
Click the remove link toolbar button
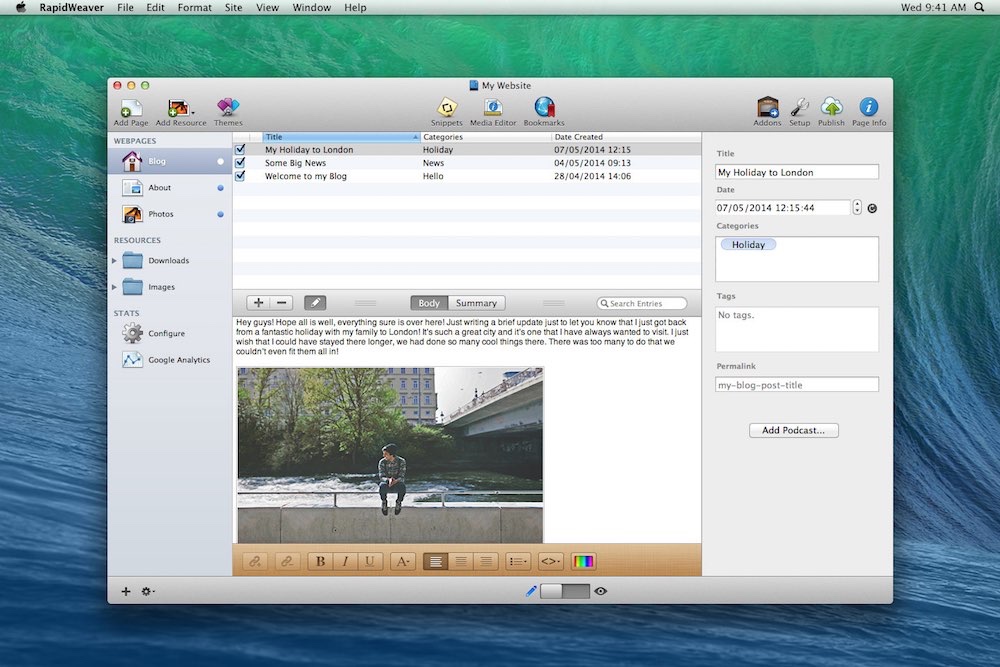click(287, 561)
